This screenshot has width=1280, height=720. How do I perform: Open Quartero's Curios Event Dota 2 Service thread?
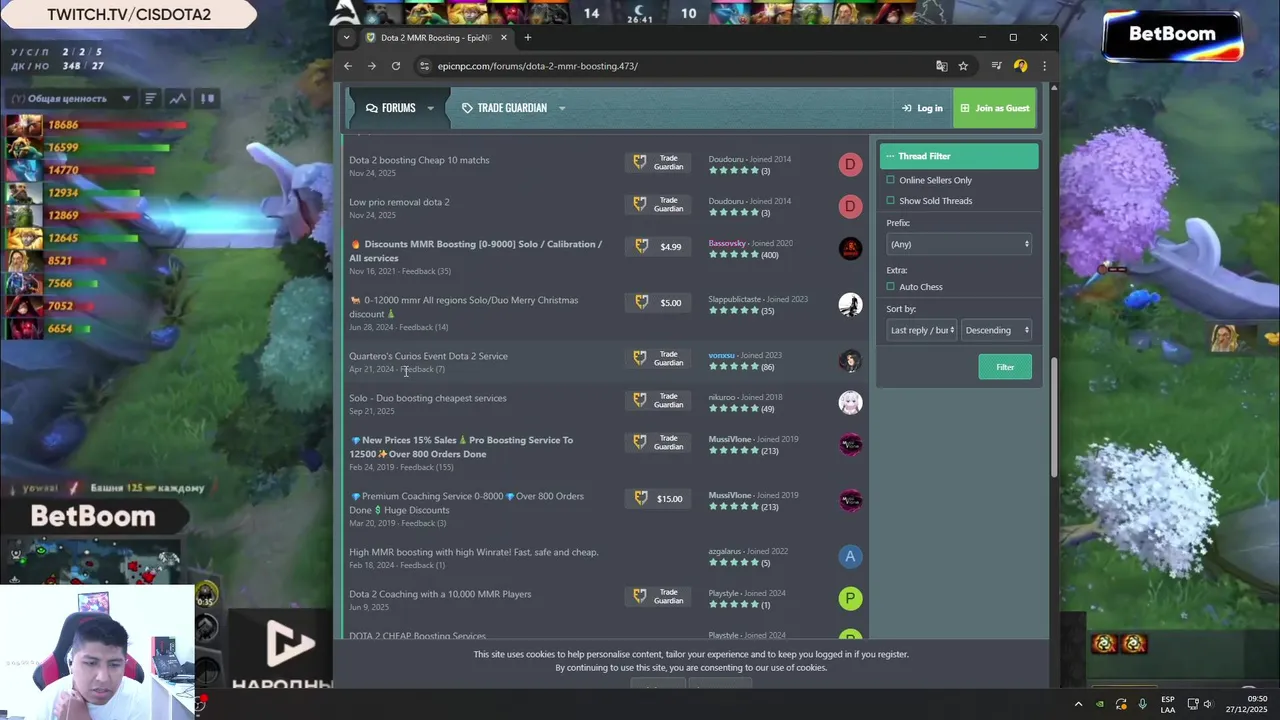point(428,356)
